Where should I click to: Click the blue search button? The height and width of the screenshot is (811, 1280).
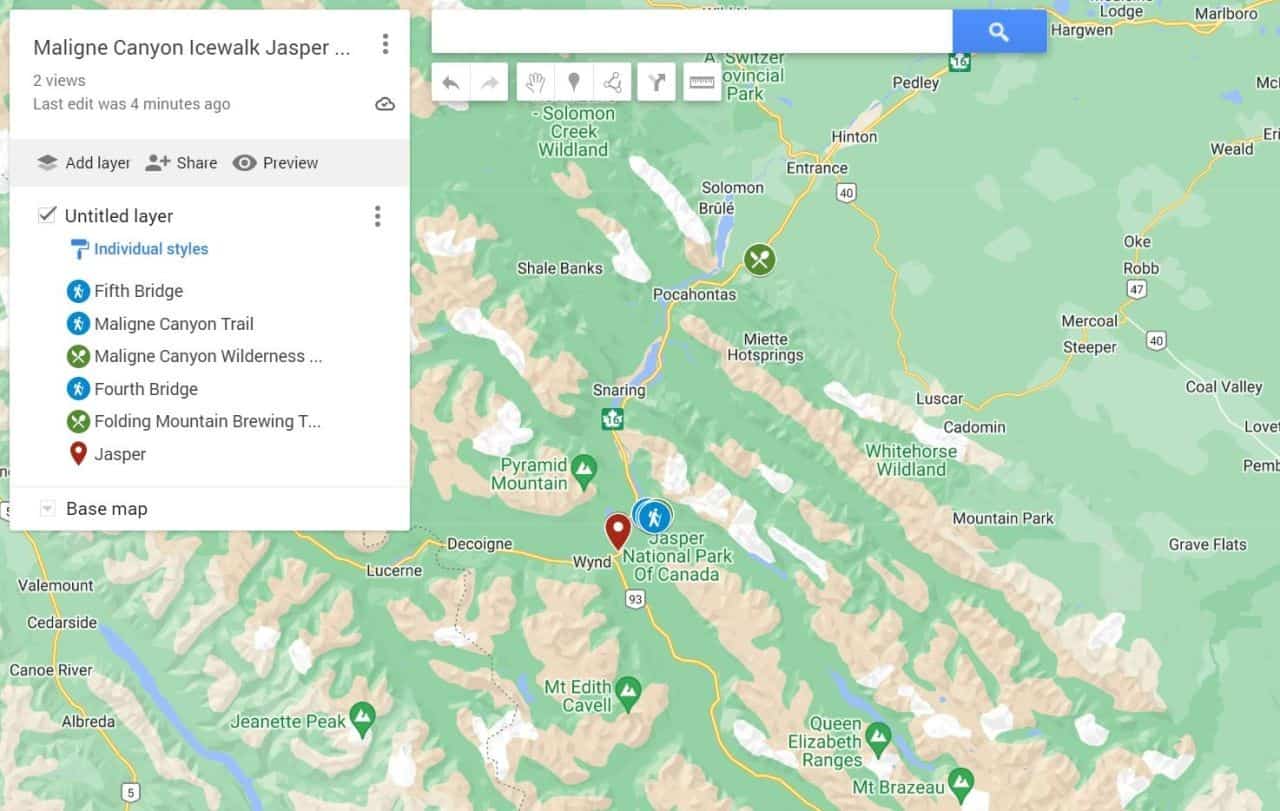(x=999, y=32)
